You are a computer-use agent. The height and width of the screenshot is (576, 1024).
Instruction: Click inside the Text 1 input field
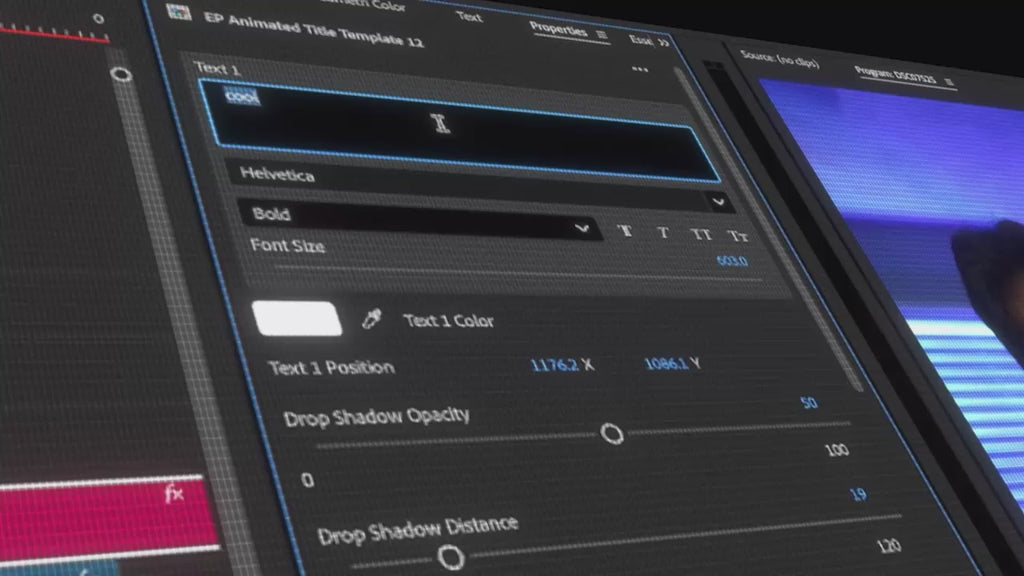coord(460,130)
